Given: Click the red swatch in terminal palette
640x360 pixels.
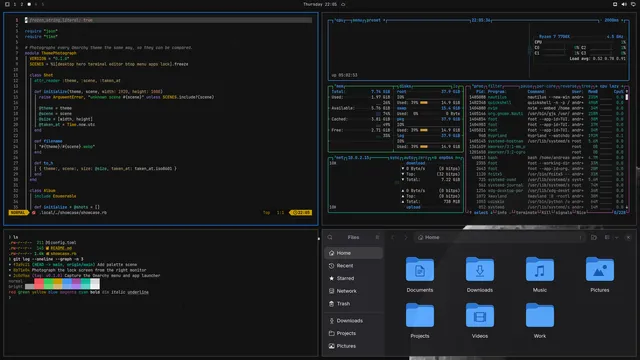Looking at the screenshot, I should [39, 281].
